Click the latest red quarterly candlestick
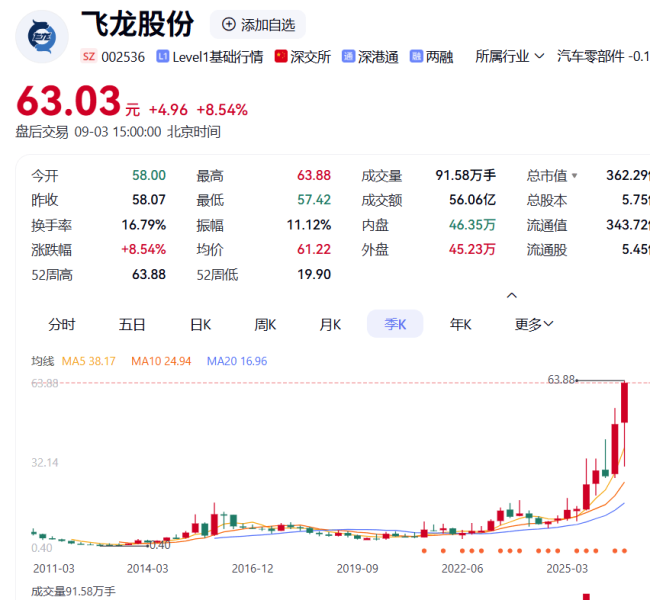Viewport: 650px width, 600px height. [x=624, y=403]
